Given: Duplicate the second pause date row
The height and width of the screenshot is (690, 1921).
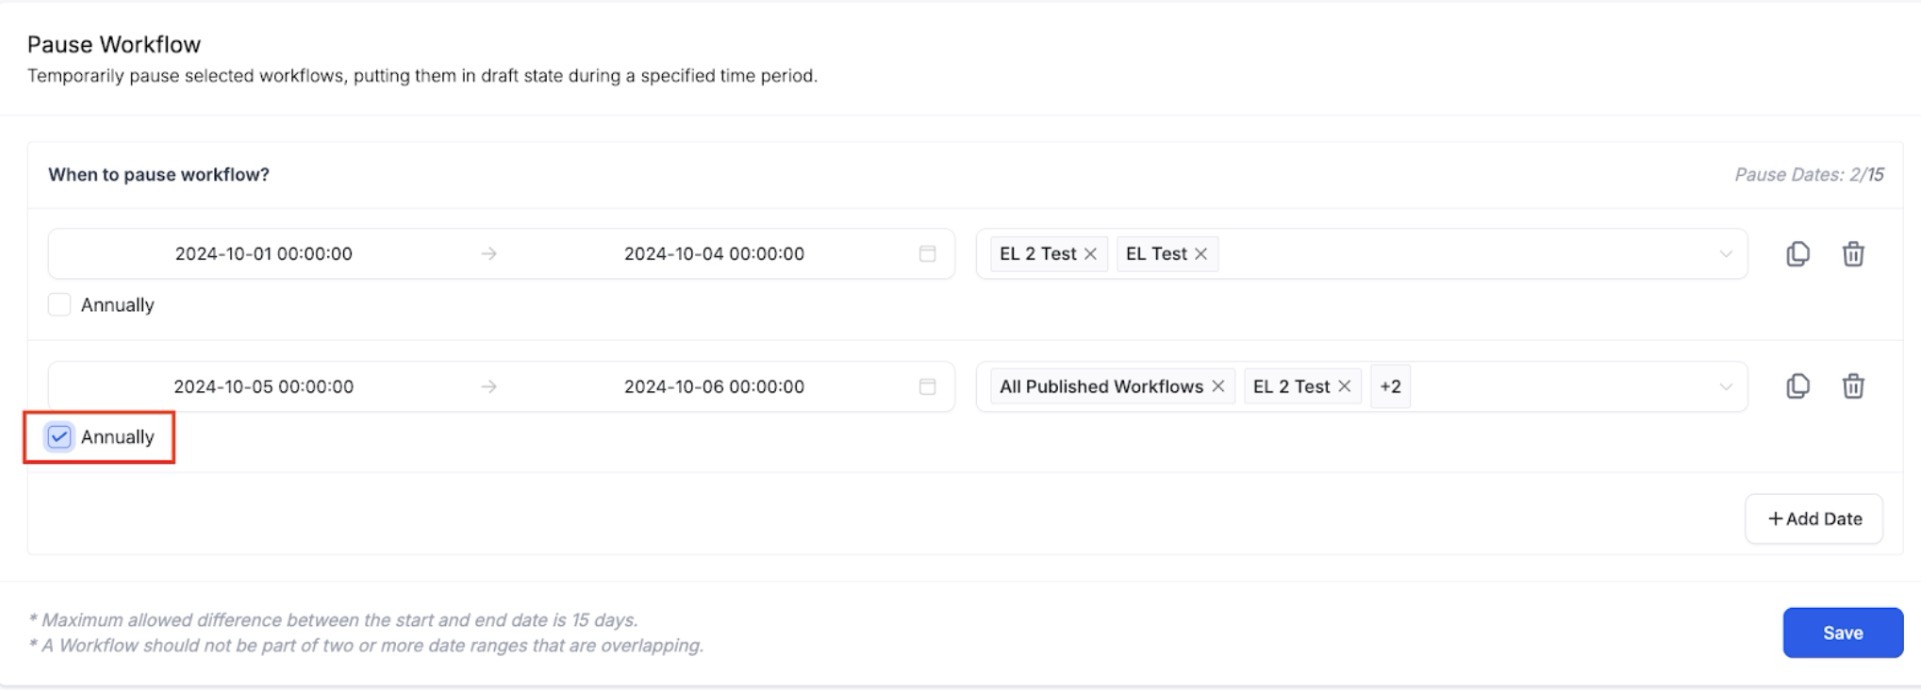Looking at the screenshot, I should click(1797, 386).
